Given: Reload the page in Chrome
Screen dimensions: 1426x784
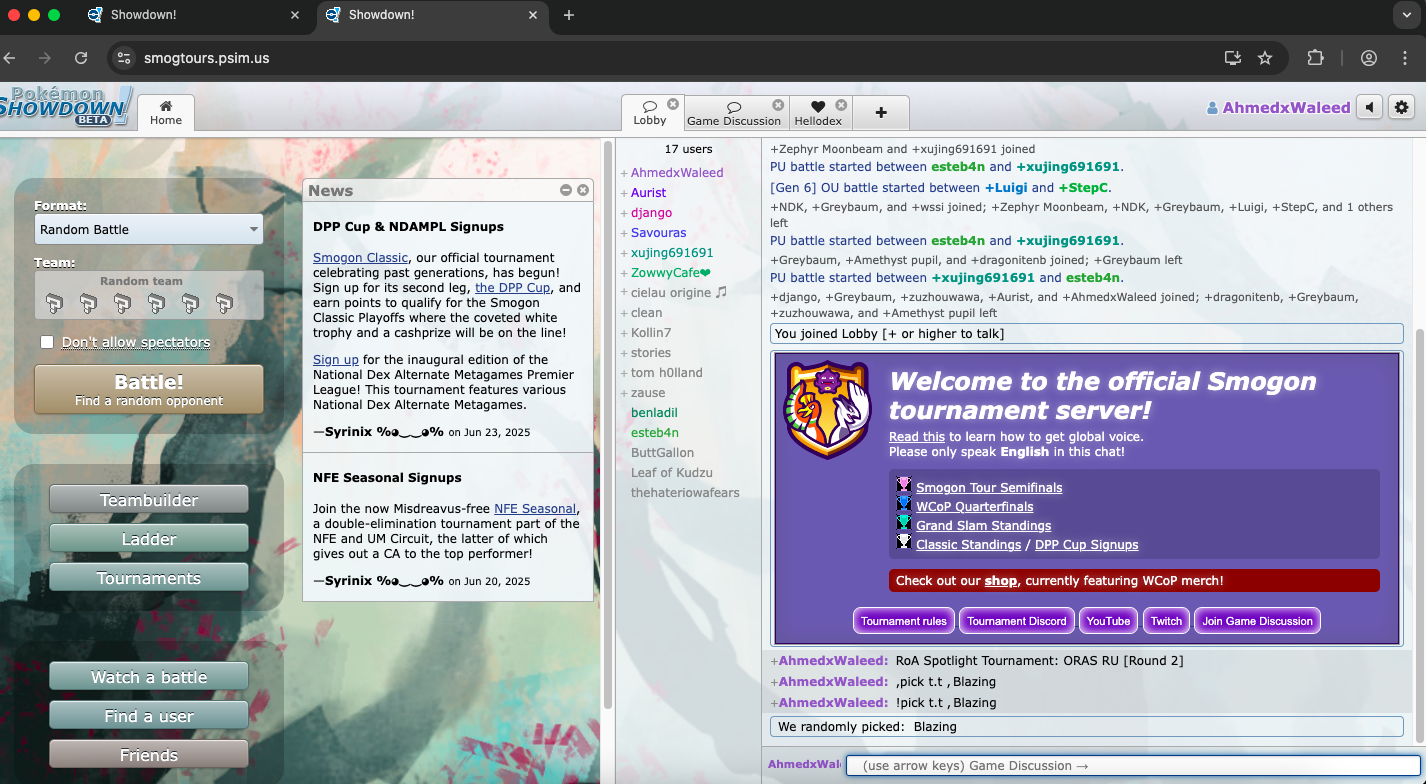Looking at the screenshot, I should click(81, 58).
